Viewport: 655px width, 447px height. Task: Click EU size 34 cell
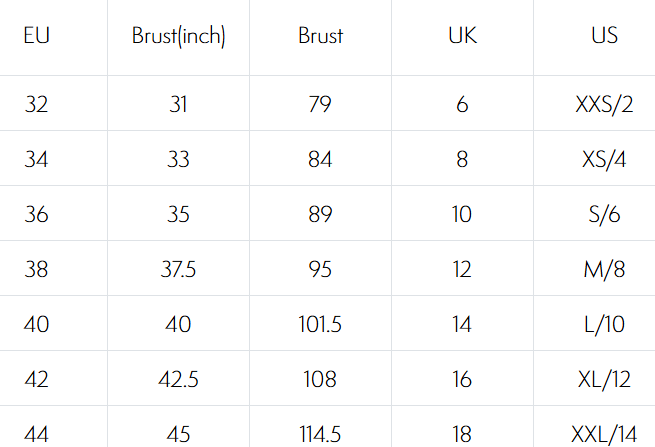36,159
